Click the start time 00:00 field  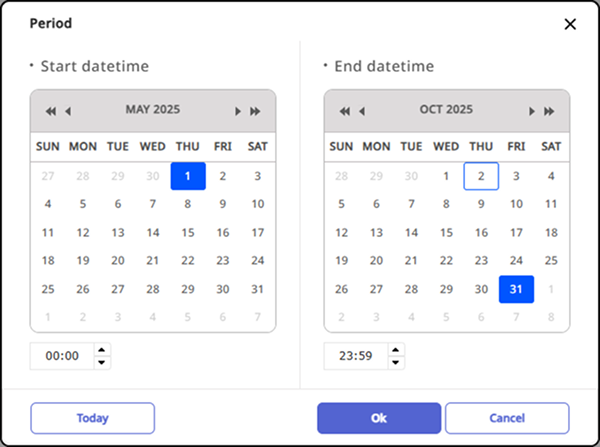click(x=63, y=356)
